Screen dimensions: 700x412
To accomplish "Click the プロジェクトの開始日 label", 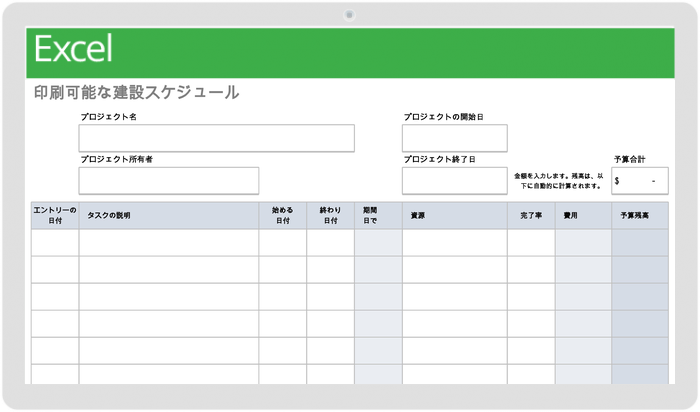I will coord(443,117).
